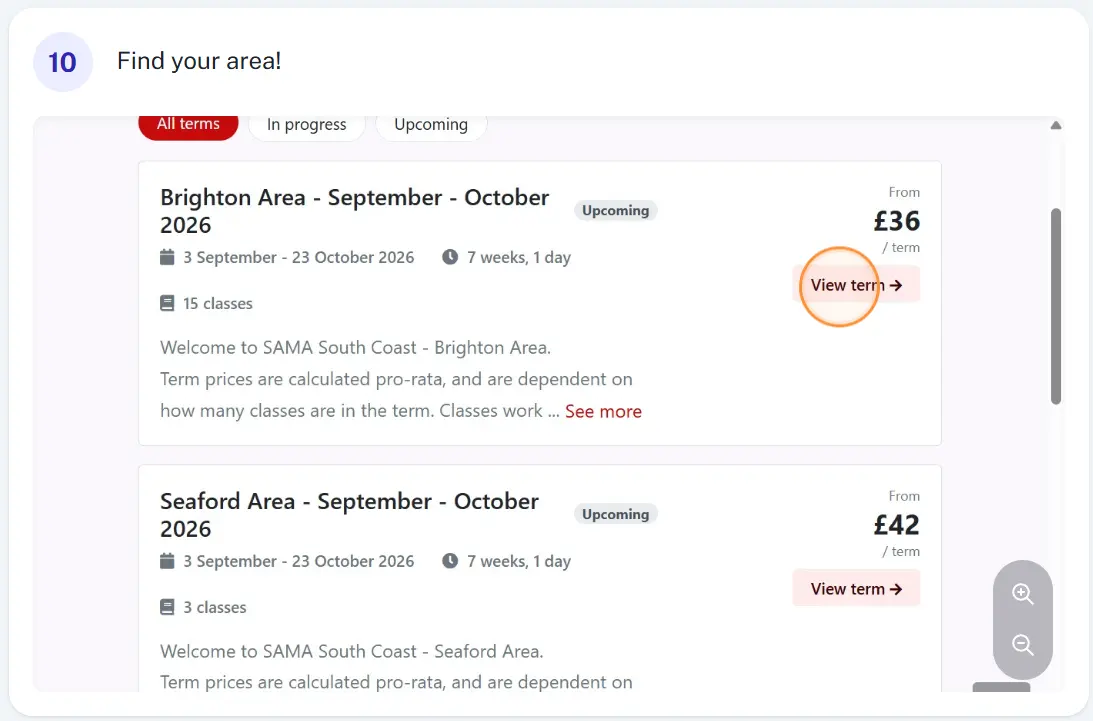1093x721 pixels.
Task: Click the calendar icon in the Seaford Area card
Action: click(167, 561)
